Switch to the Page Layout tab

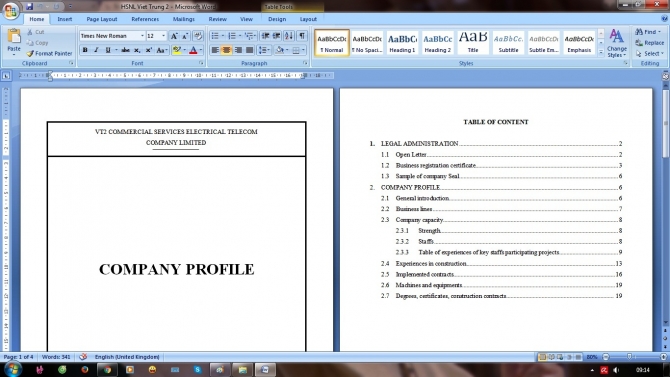click(102, 19)
